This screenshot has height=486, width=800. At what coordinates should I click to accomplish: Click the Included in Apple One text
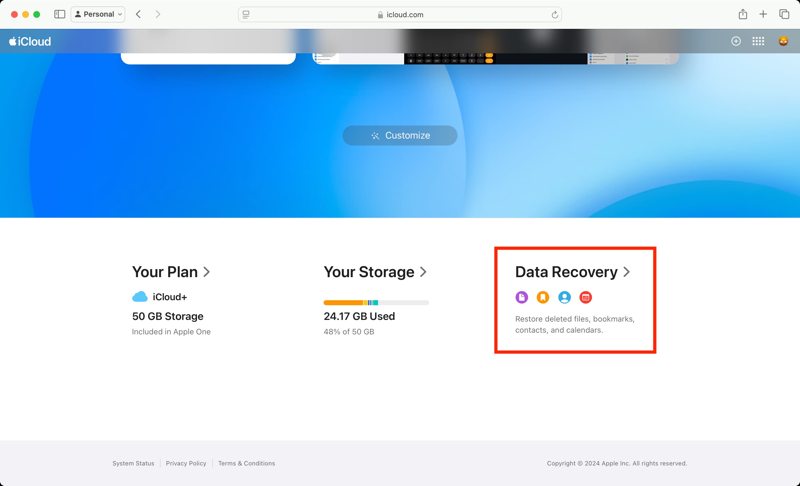(x=171, y=331)
